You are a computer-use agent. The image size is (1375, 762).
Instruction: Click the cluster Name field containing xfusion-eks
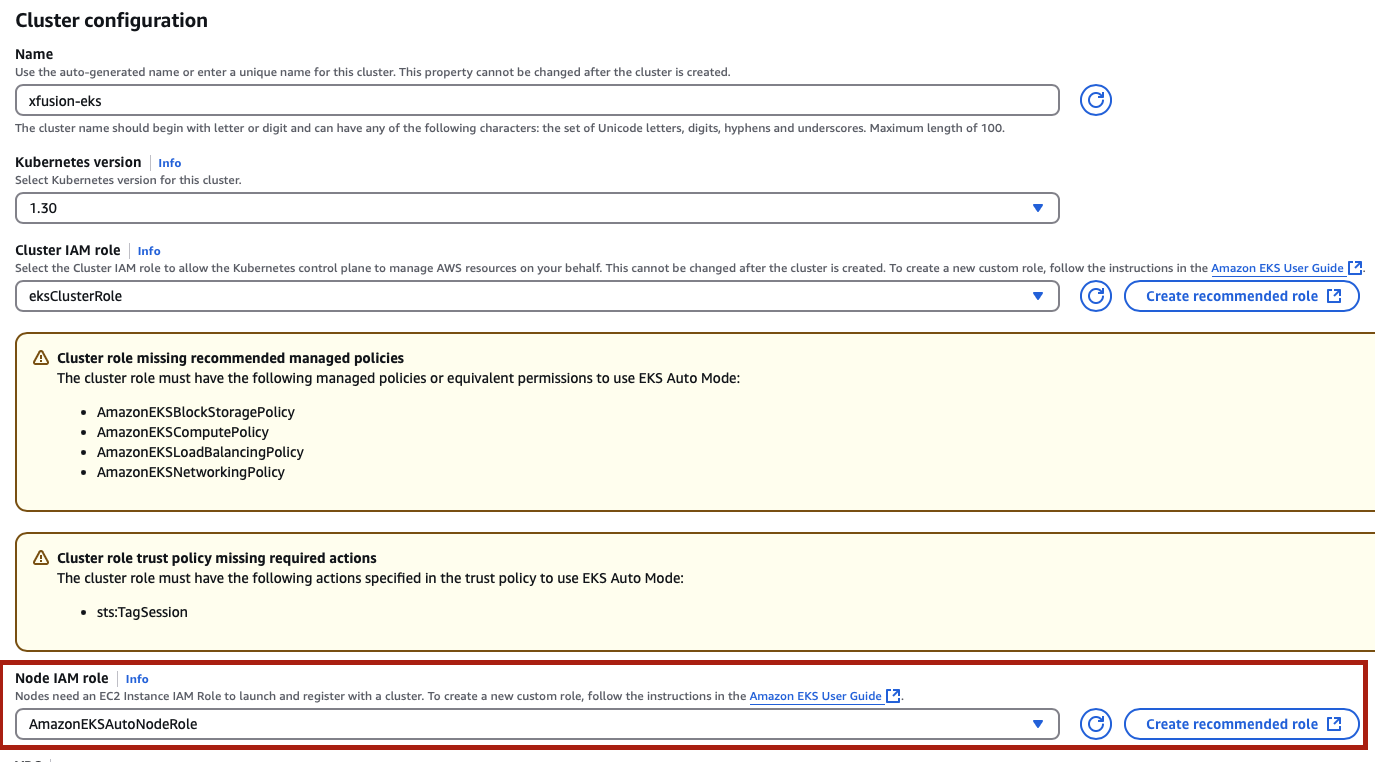point(537,100)
